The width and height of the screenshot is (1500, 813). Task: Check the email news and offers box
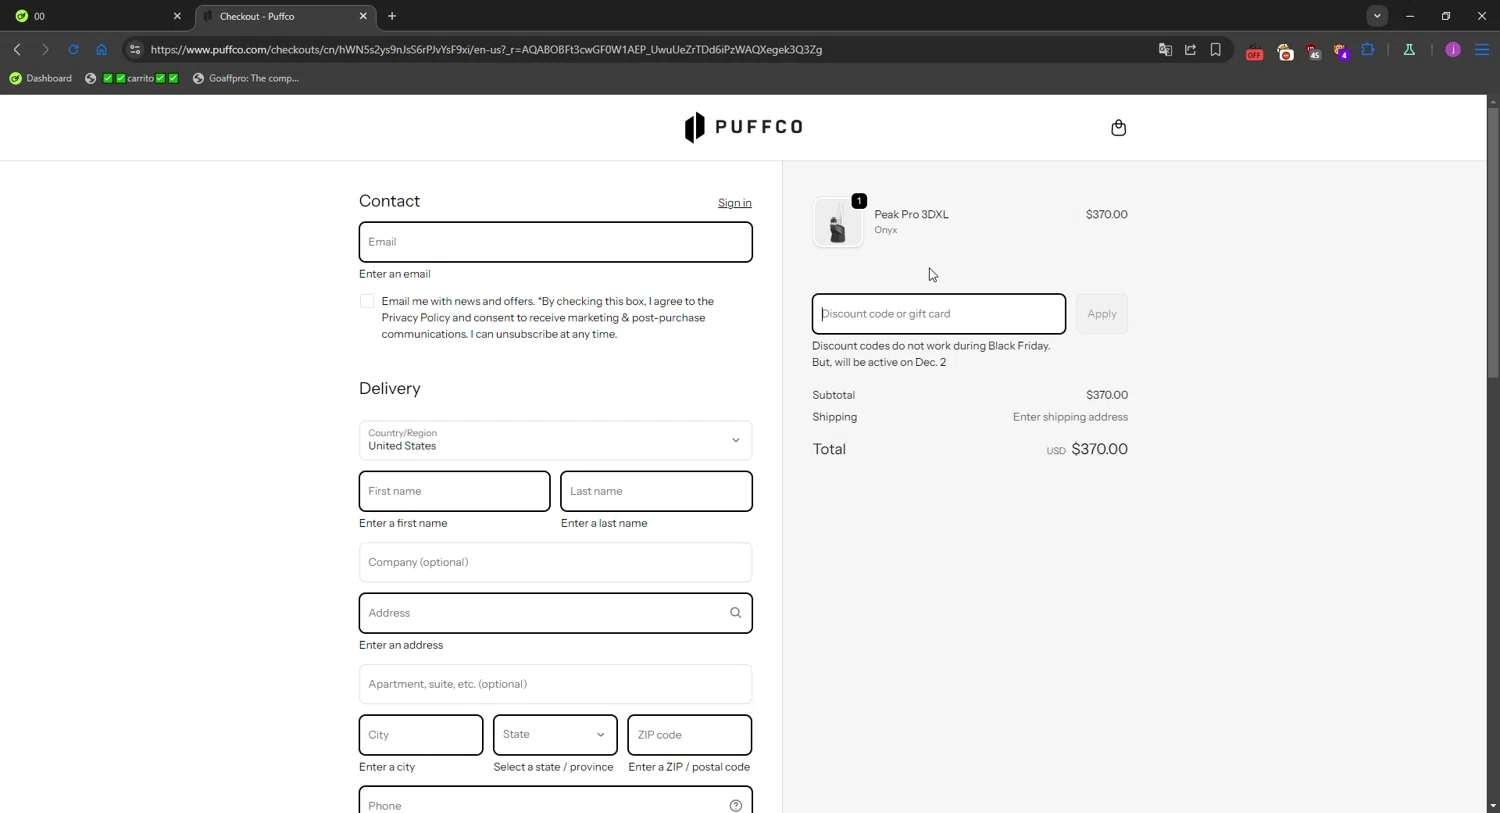point(367,301)
